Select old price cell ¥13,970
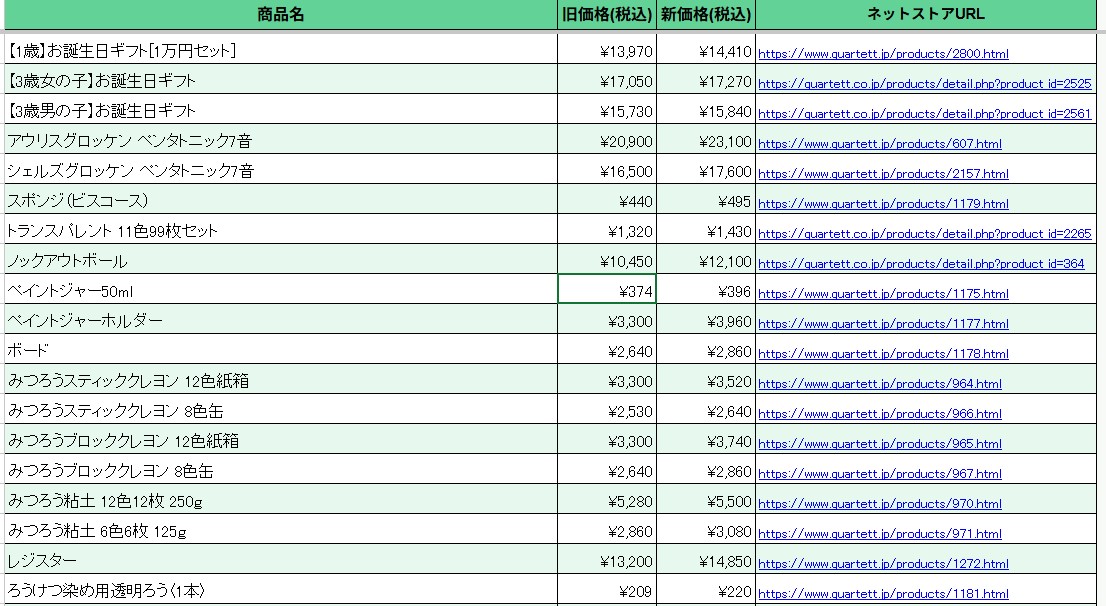 [607, 50]
